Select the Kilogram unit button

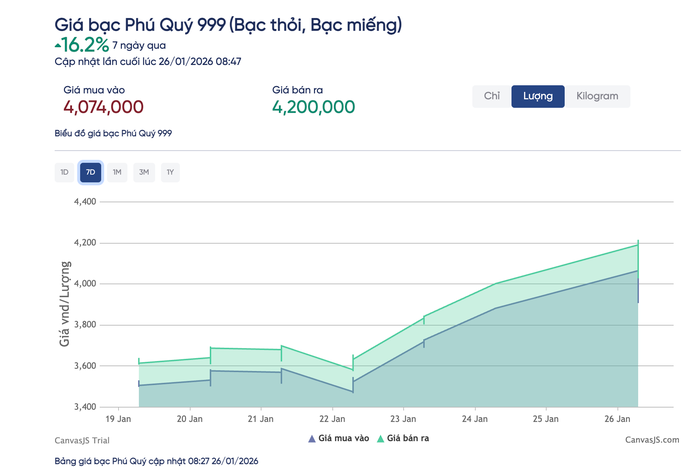click(598, 96)
